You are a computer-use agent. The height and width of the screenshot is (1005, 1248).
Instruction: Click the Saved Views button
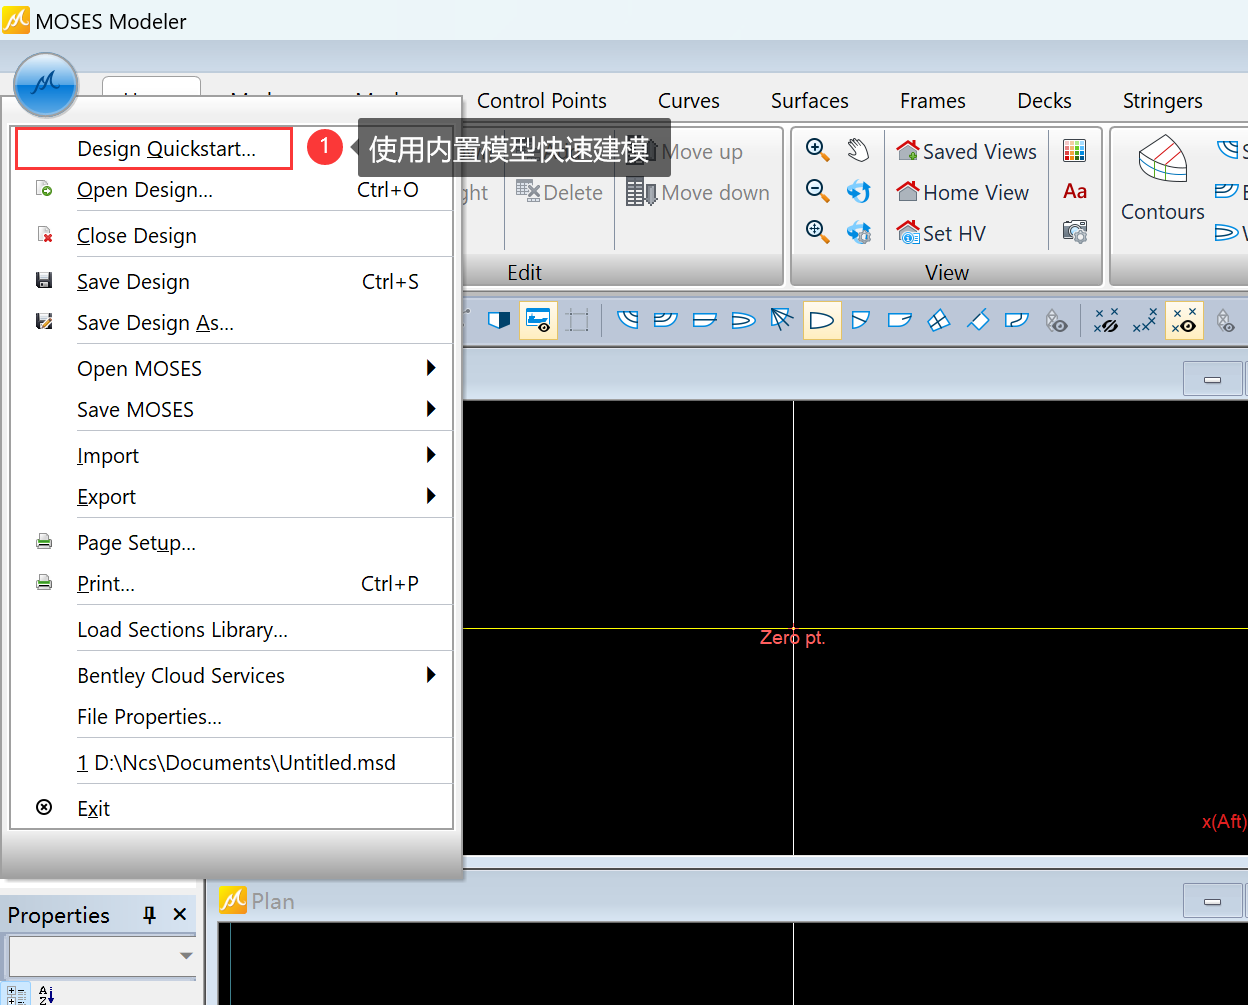point(967,151)
